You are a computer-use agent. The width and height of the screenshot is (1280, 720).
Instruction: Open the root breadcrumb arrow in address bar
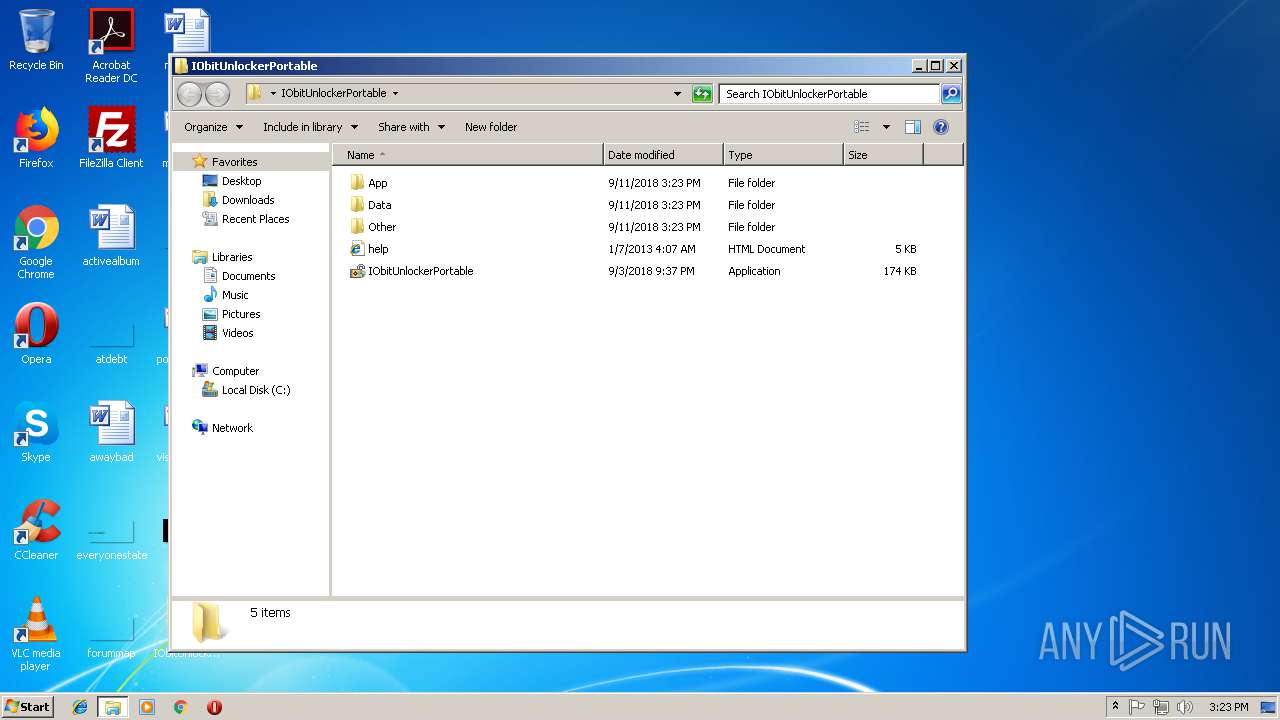click(x=273, y=94)
